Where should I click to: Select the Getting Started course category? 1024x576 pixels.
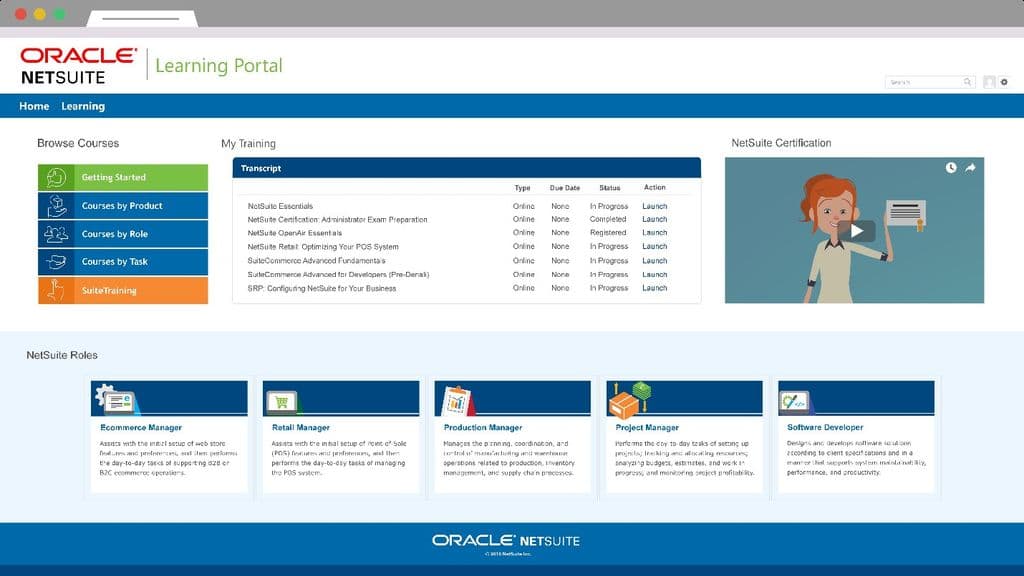(x=123, y=177)
